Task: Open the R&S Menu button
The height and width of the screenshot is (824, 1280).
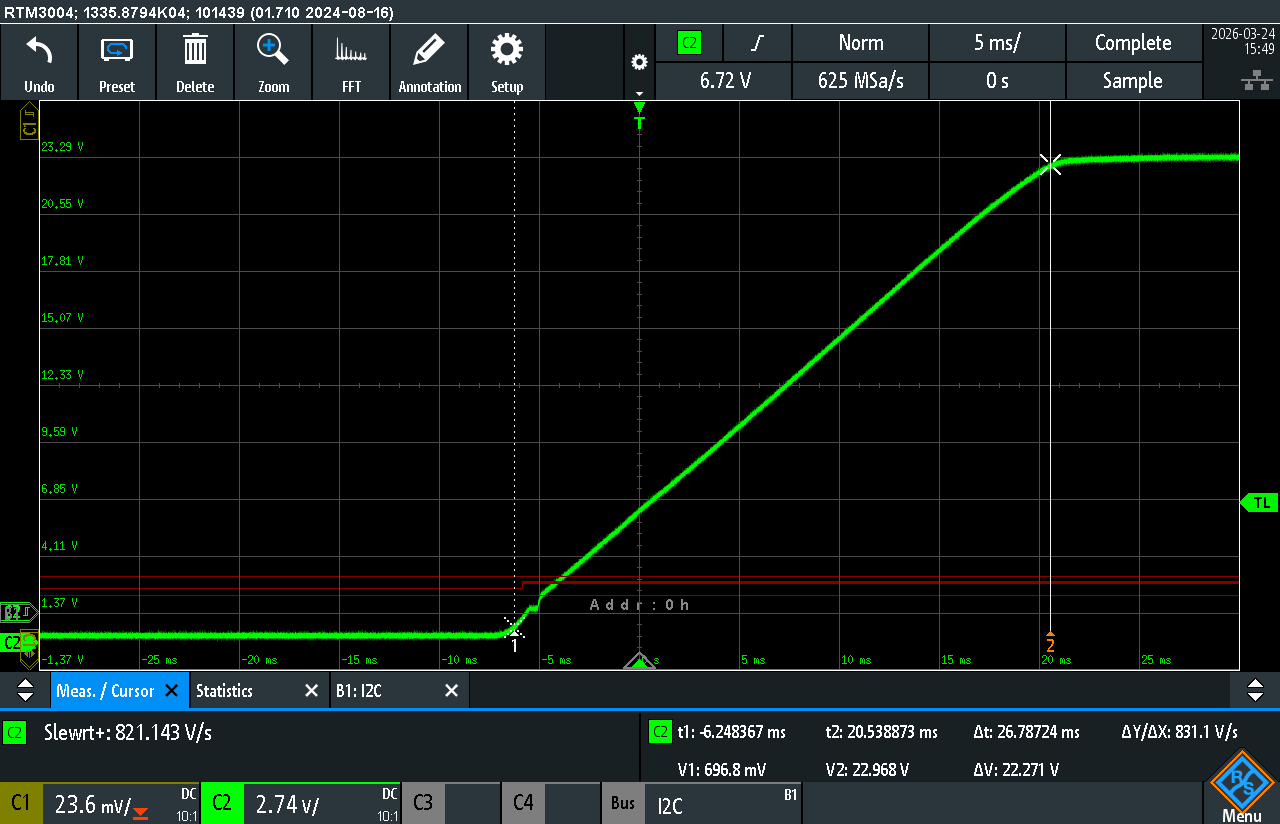Action: (x=1241, y=787)
